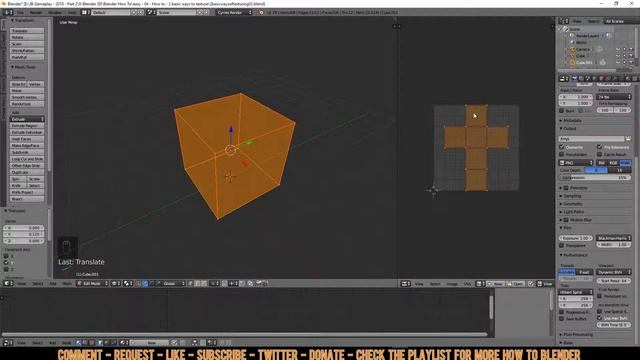Open the Mesh menu in the 3D view header
The image size is (640, 360).
(x=67, y=283)
